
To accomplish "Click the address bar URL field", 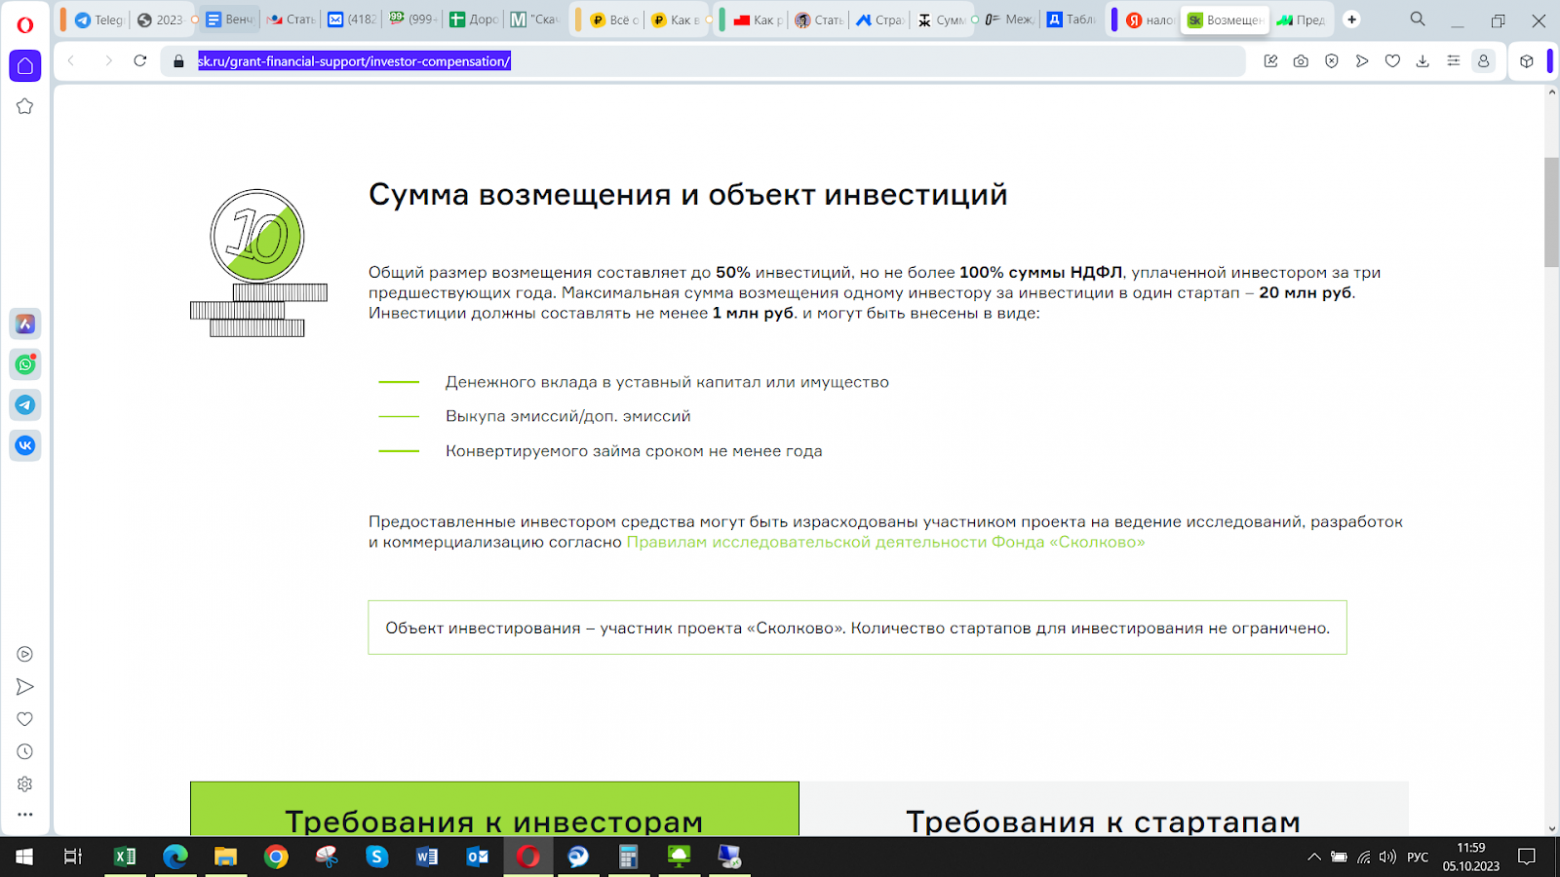I will tap(700, 61).
